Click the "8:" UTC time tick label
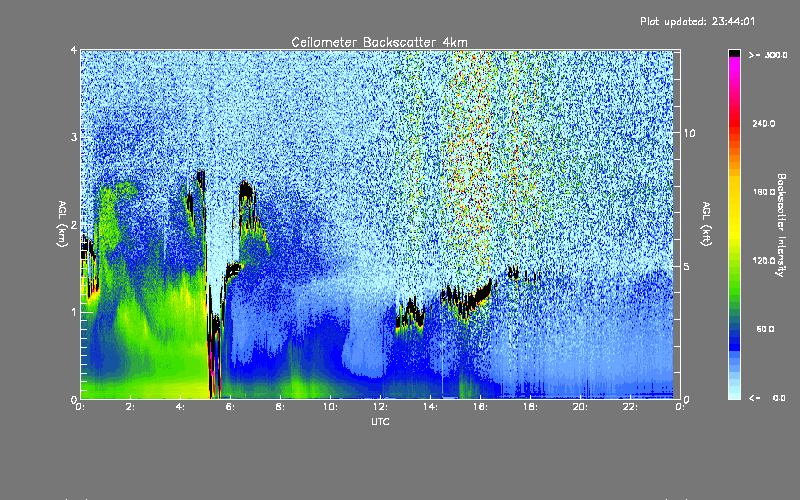 tap(281, 407)
